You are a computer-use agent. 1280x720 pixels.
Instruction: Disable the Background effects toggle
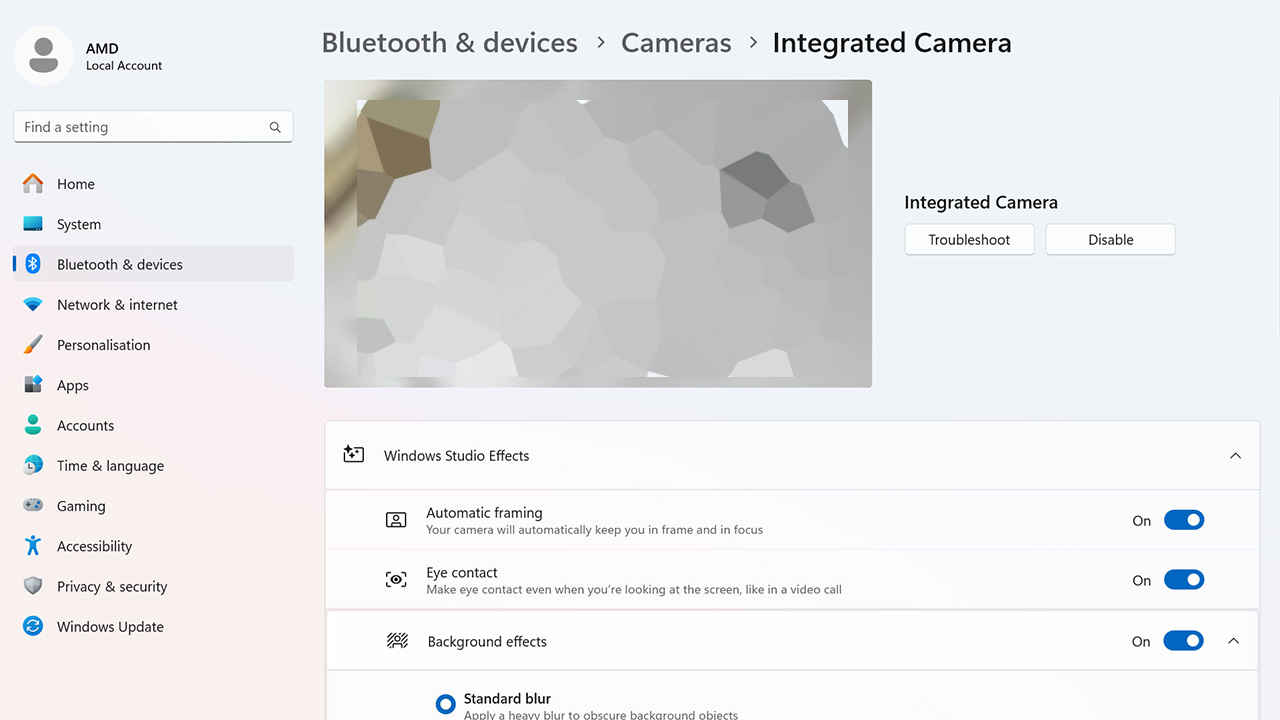[x=1183, y=641]
